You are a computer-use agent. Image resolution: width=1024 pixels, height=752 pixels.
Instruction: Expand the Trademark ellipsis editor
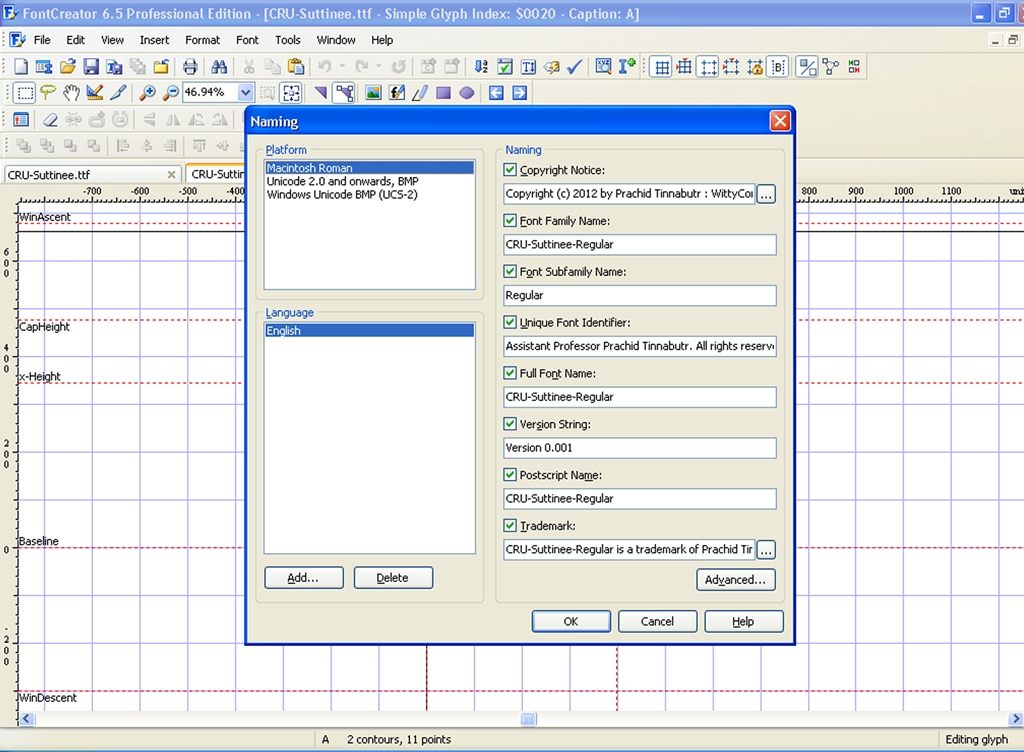tap(766, 549)
